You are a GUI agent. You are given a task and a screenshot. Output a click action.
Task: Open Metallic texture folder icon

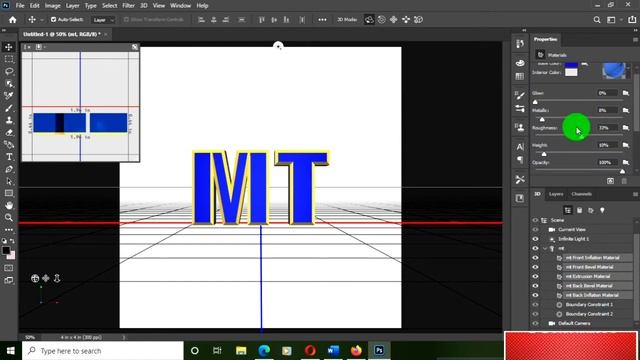click(626, 110)
